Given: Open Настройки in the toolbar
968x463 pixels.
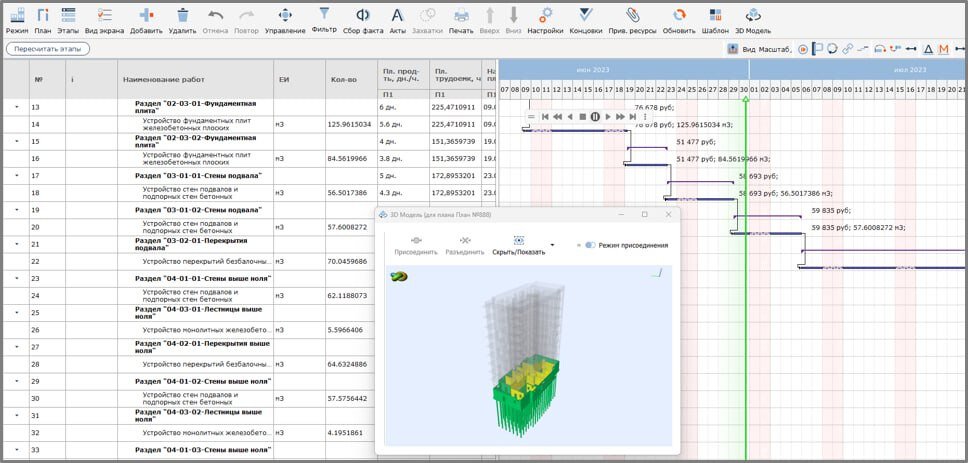Looking at the screenshot, I should [x=545, y=15].
